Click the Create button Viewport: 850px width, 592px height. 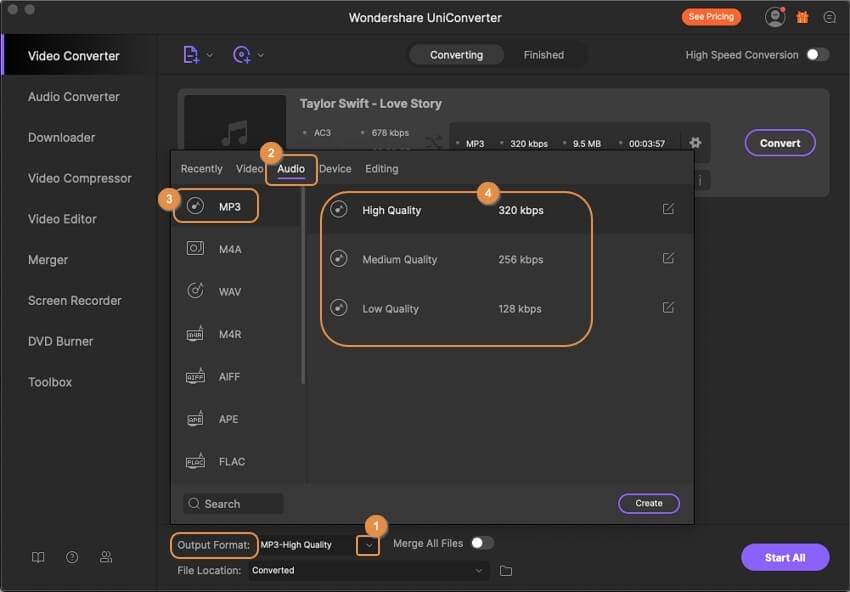point(649,503)
